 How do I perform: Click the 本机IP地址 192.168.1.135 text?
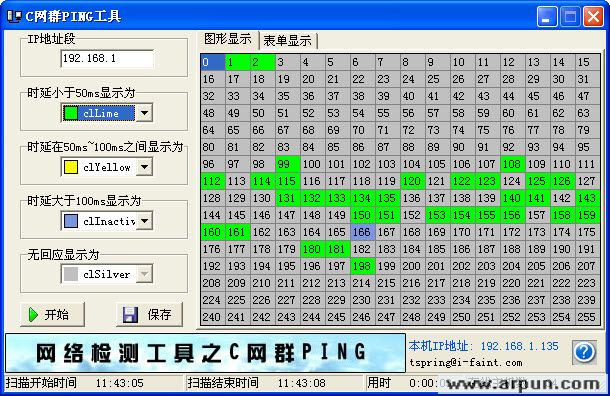point(484,346)
